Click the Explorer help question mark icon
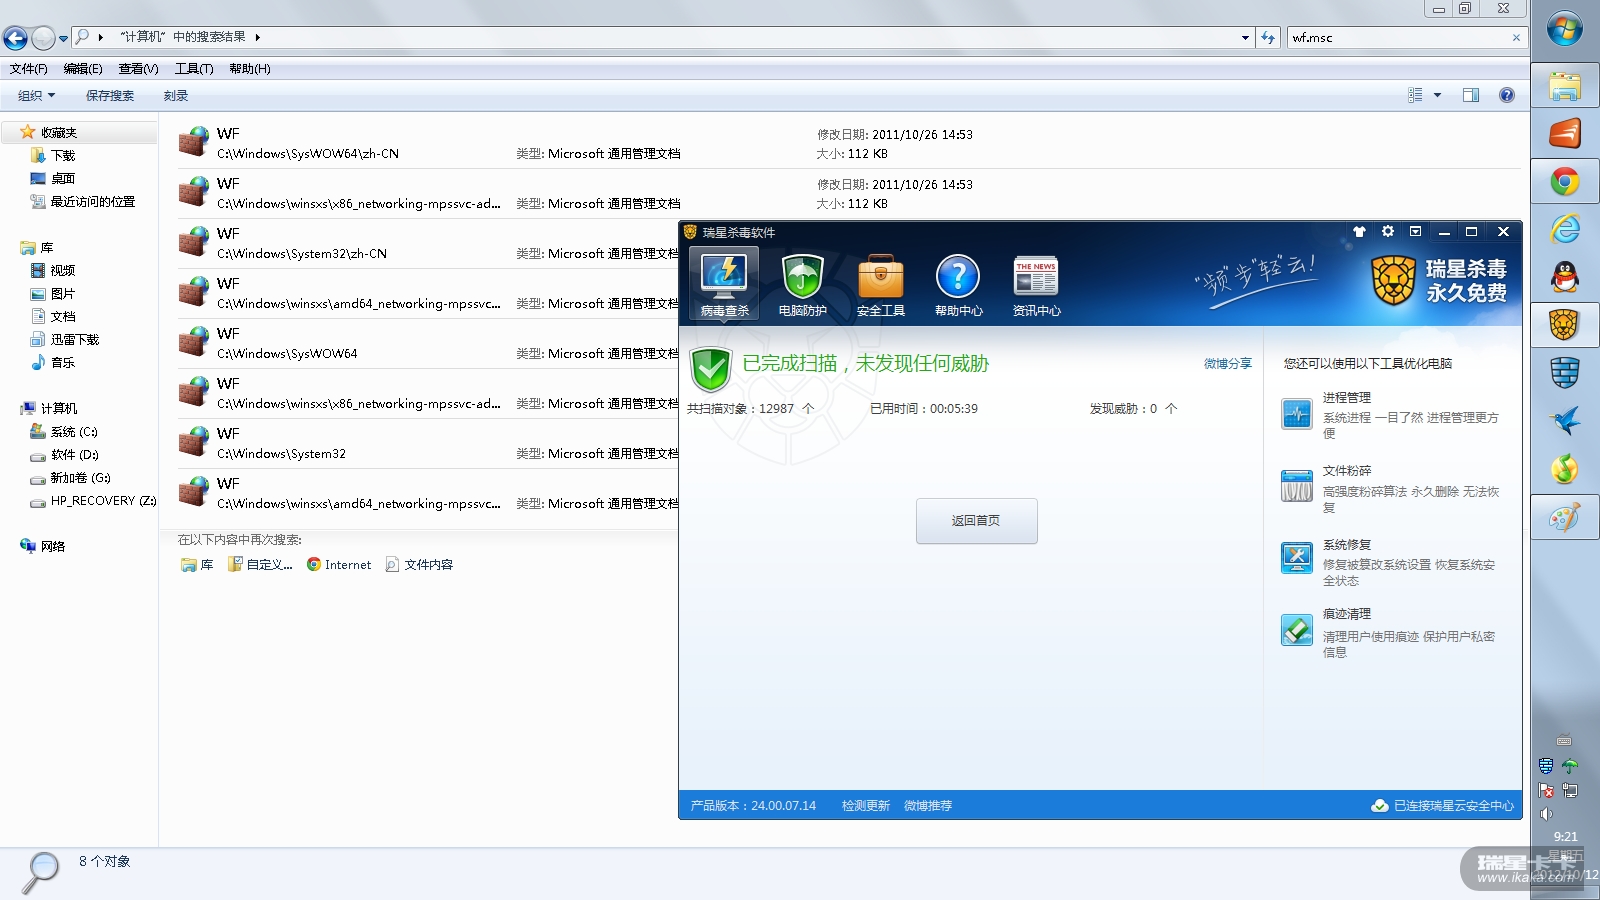Image resolution: width=1600 pixels, height=900 pixels. (1507, 96)
